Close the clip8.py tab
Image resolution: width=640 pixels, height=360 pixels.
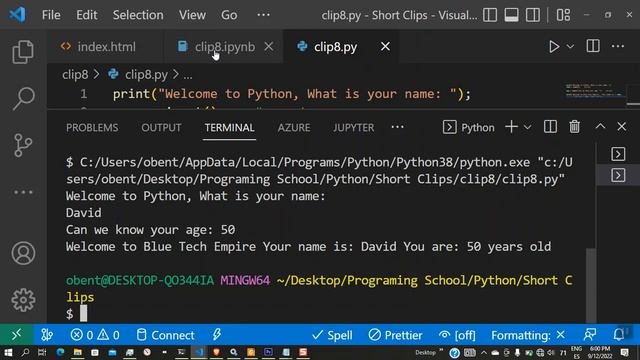[x=385, y=47]
